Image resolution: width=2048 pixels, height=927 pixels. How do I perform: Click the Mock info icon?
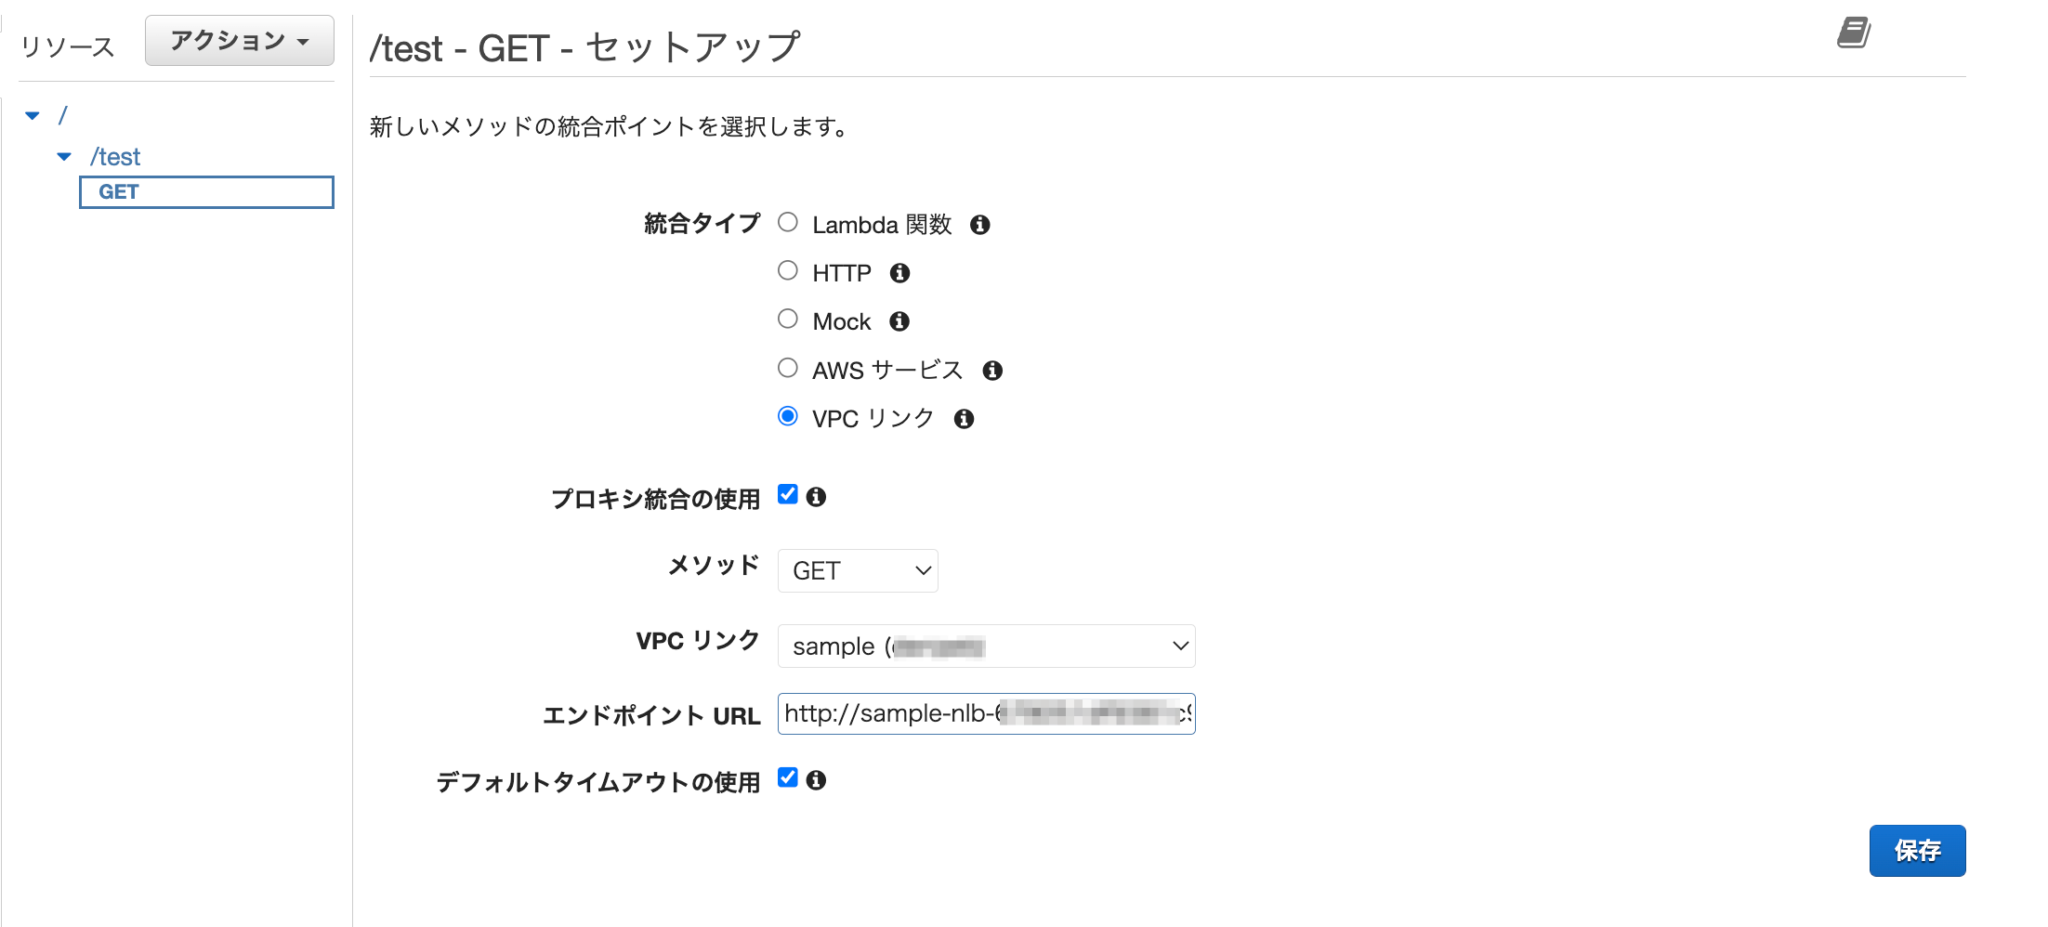tap(899, 321)
